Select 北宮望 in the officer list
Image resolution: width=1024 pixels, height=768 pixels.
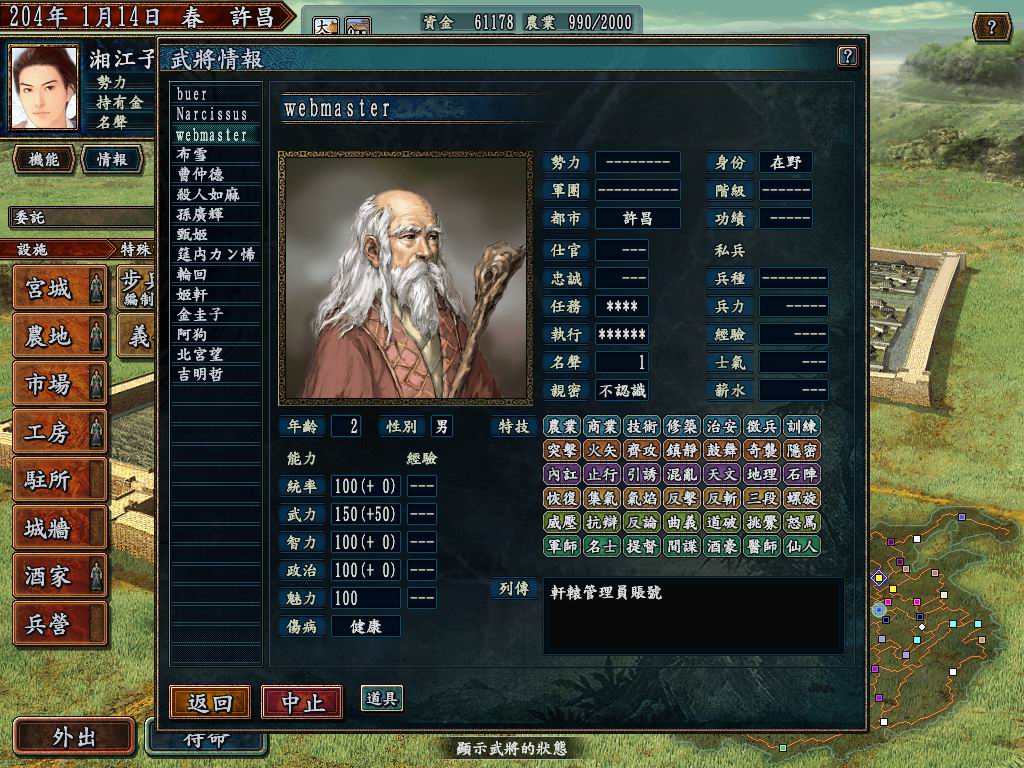click(x=216, y=355)
